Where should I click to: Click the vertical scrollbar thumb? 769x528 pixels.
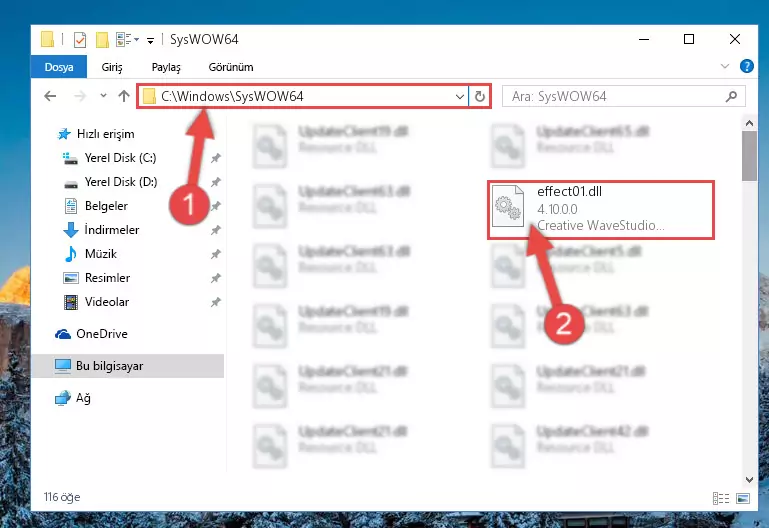pyautogui.click(x=749, y=156)
